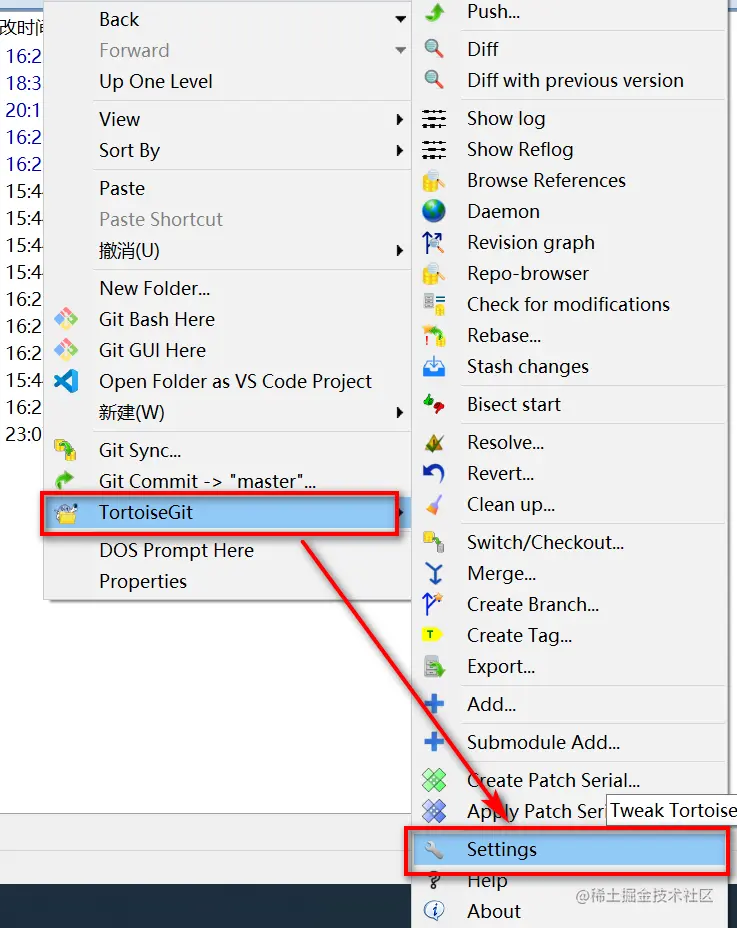Click the Merge icon

[434, 573]
